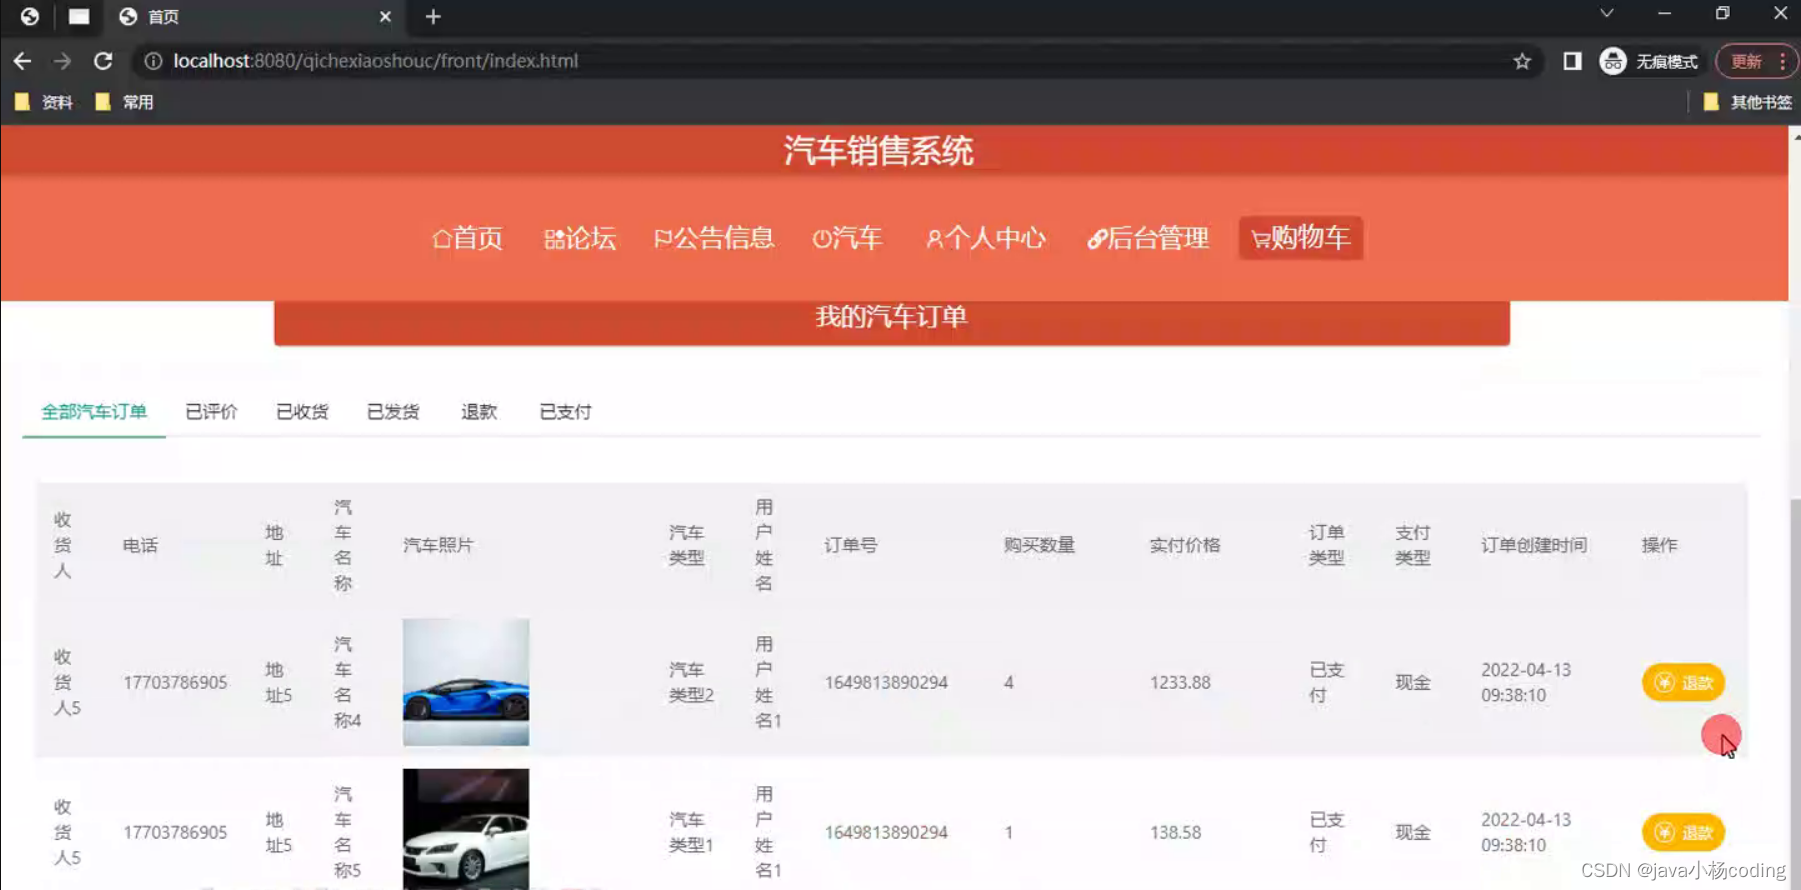
Task: Open the browser side panel icon
Action: (1572, 61)
